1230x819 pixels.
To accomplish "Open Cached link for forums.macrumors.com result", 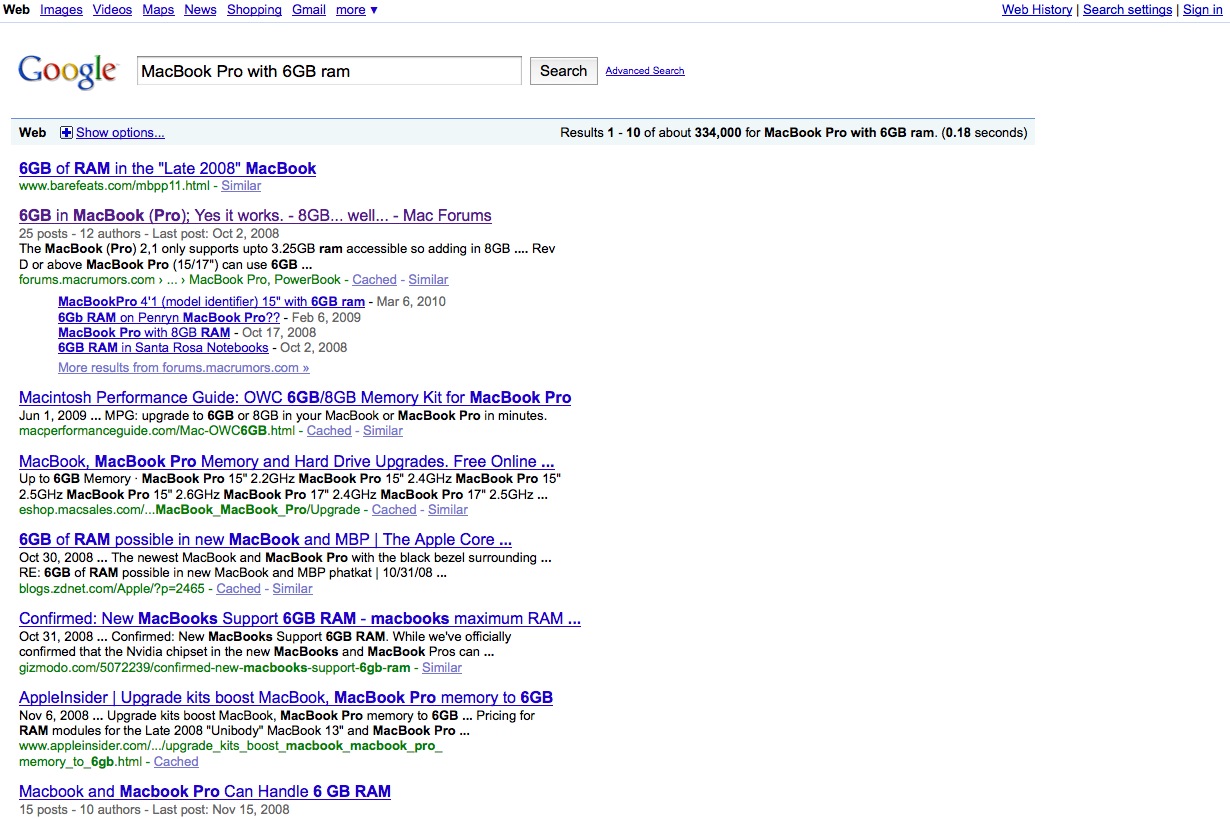I will tap(374, 280).
